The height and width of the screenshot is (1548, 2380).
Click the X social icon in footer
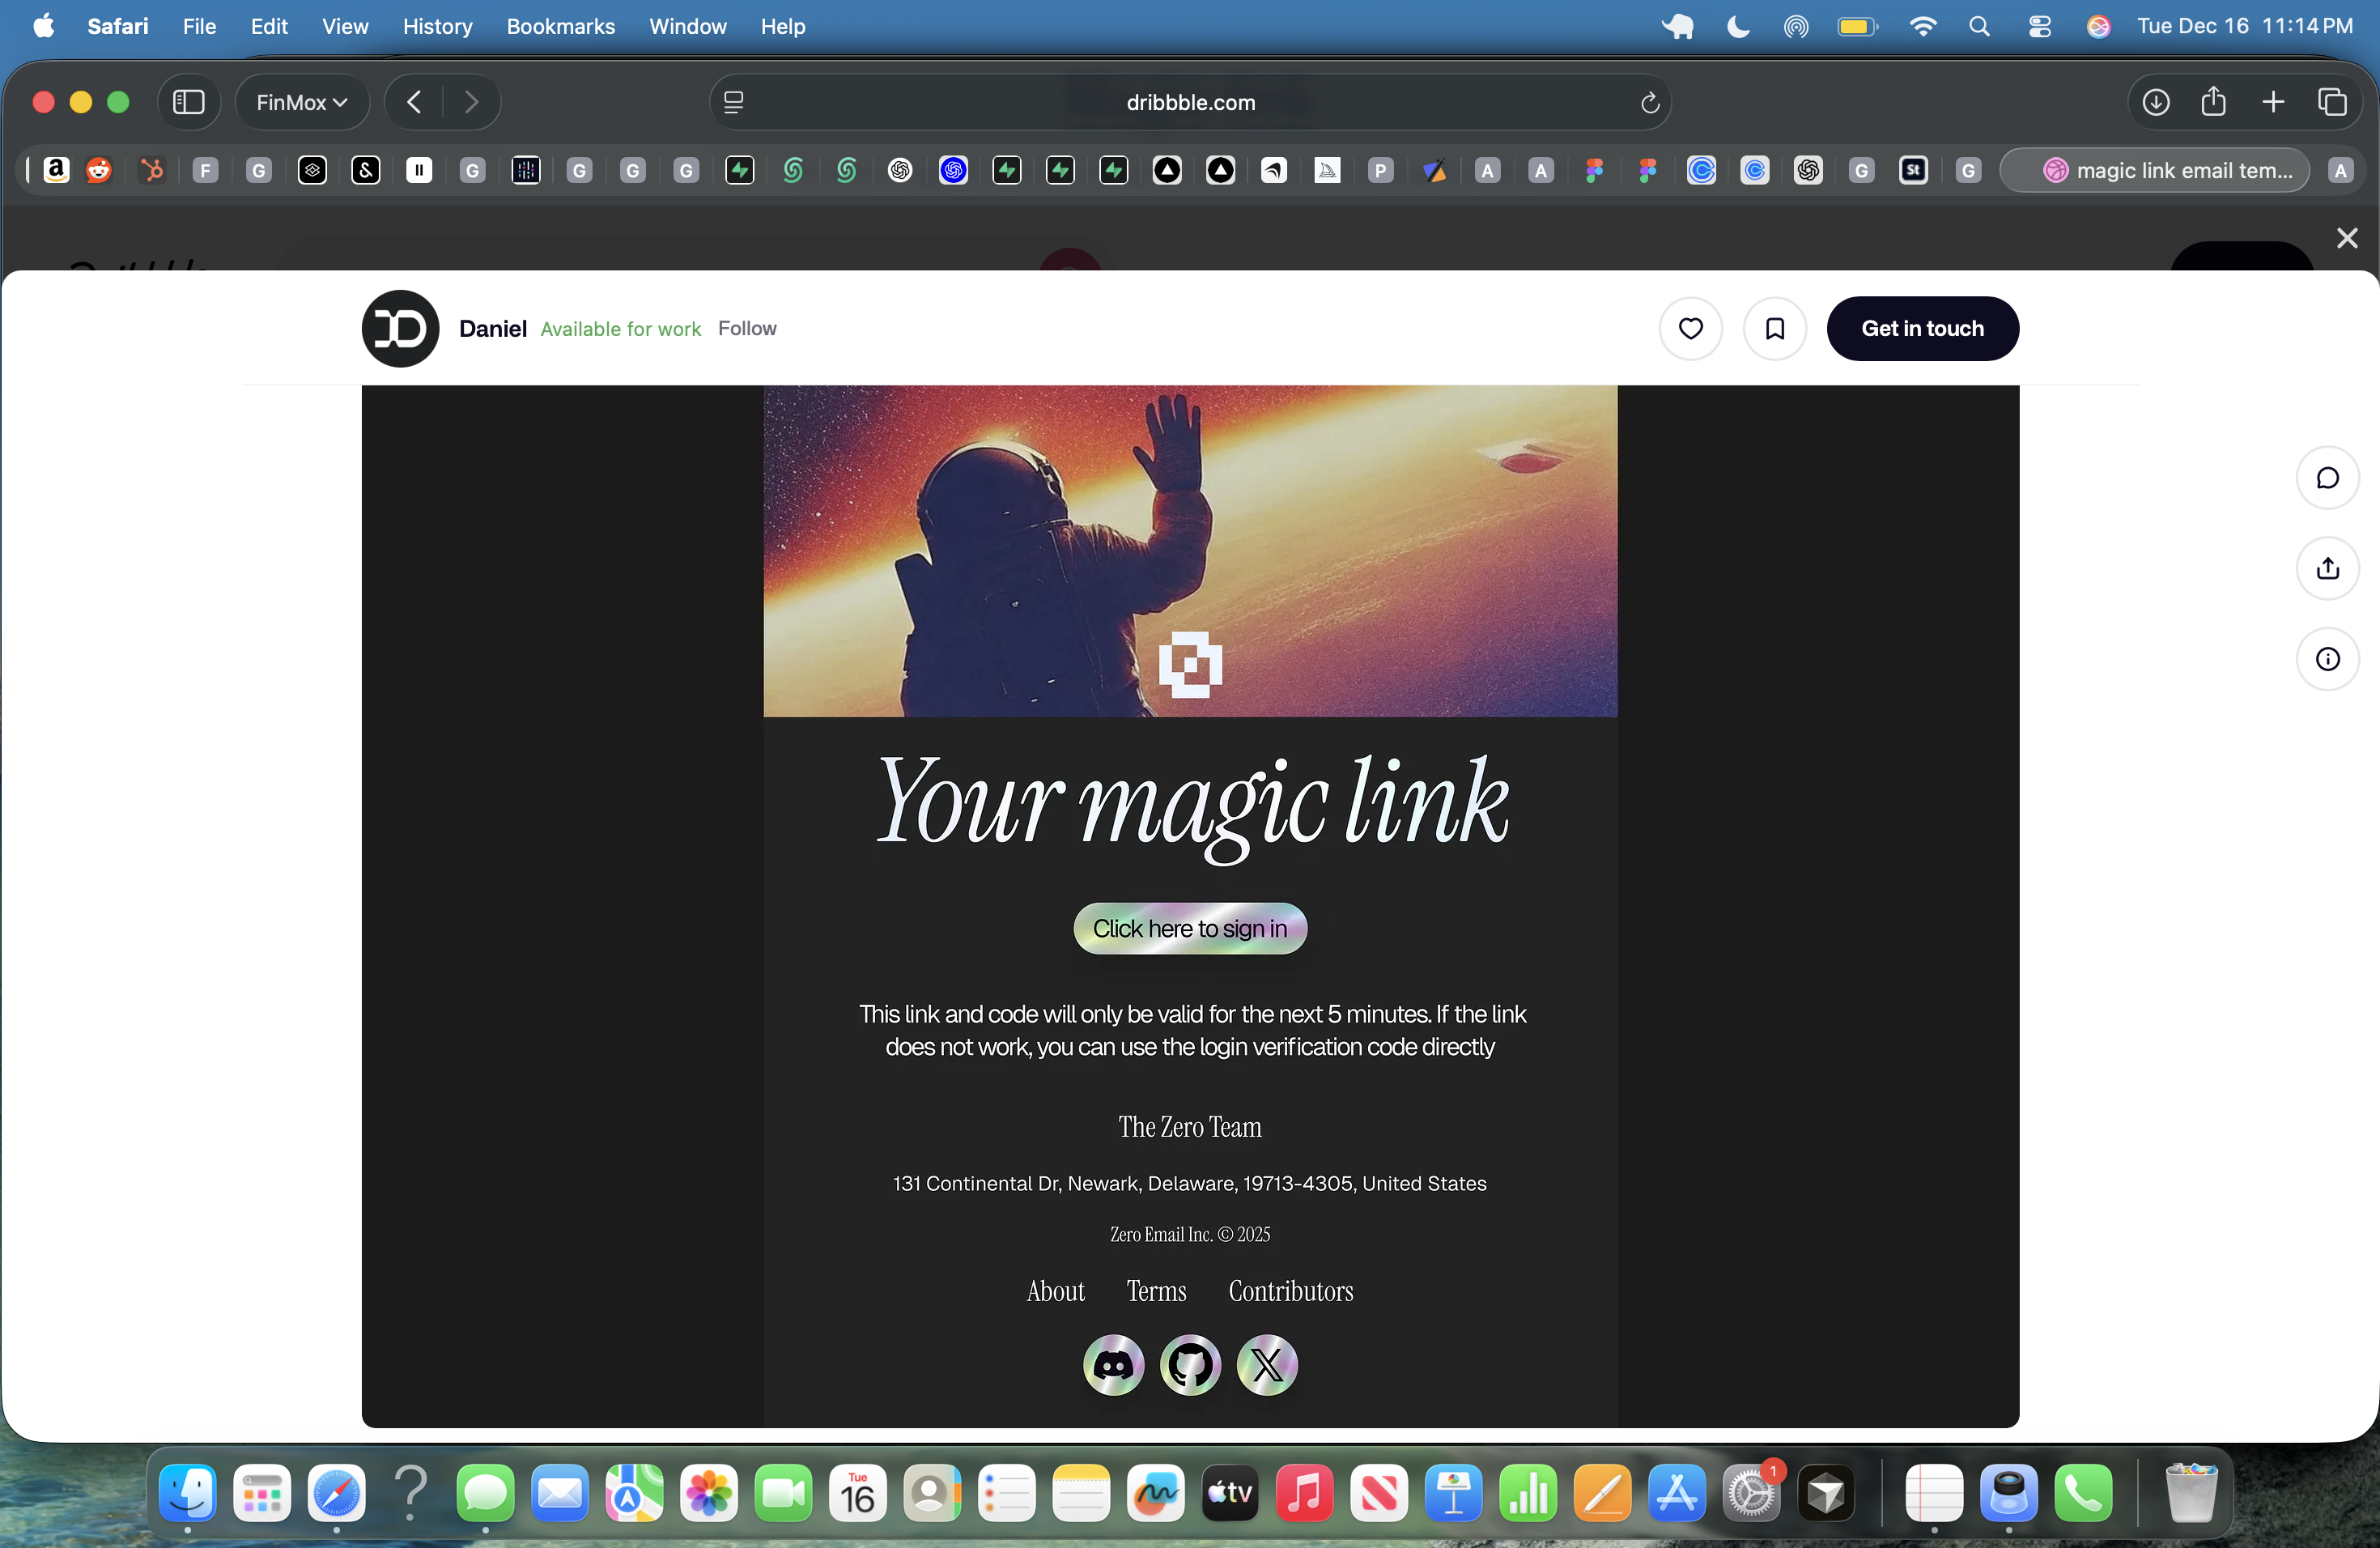coord(1266,1364)
